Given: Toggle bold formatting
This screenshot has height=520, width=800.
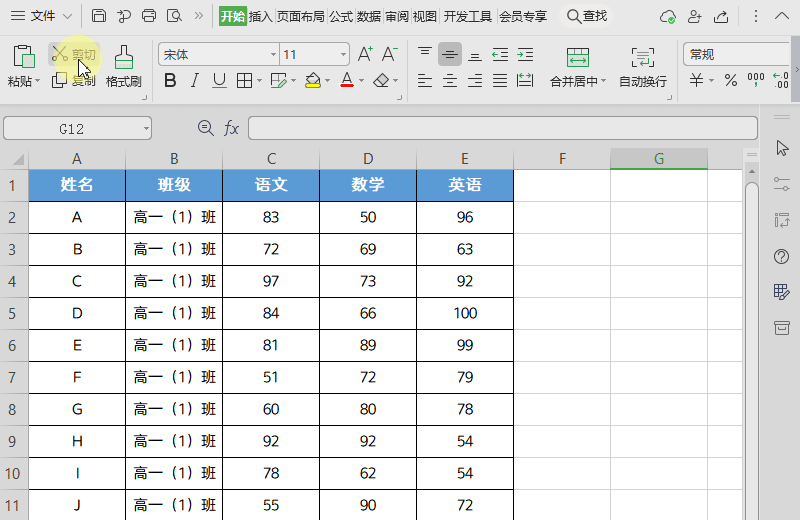Looking at the screenshot, I should 170,80.
